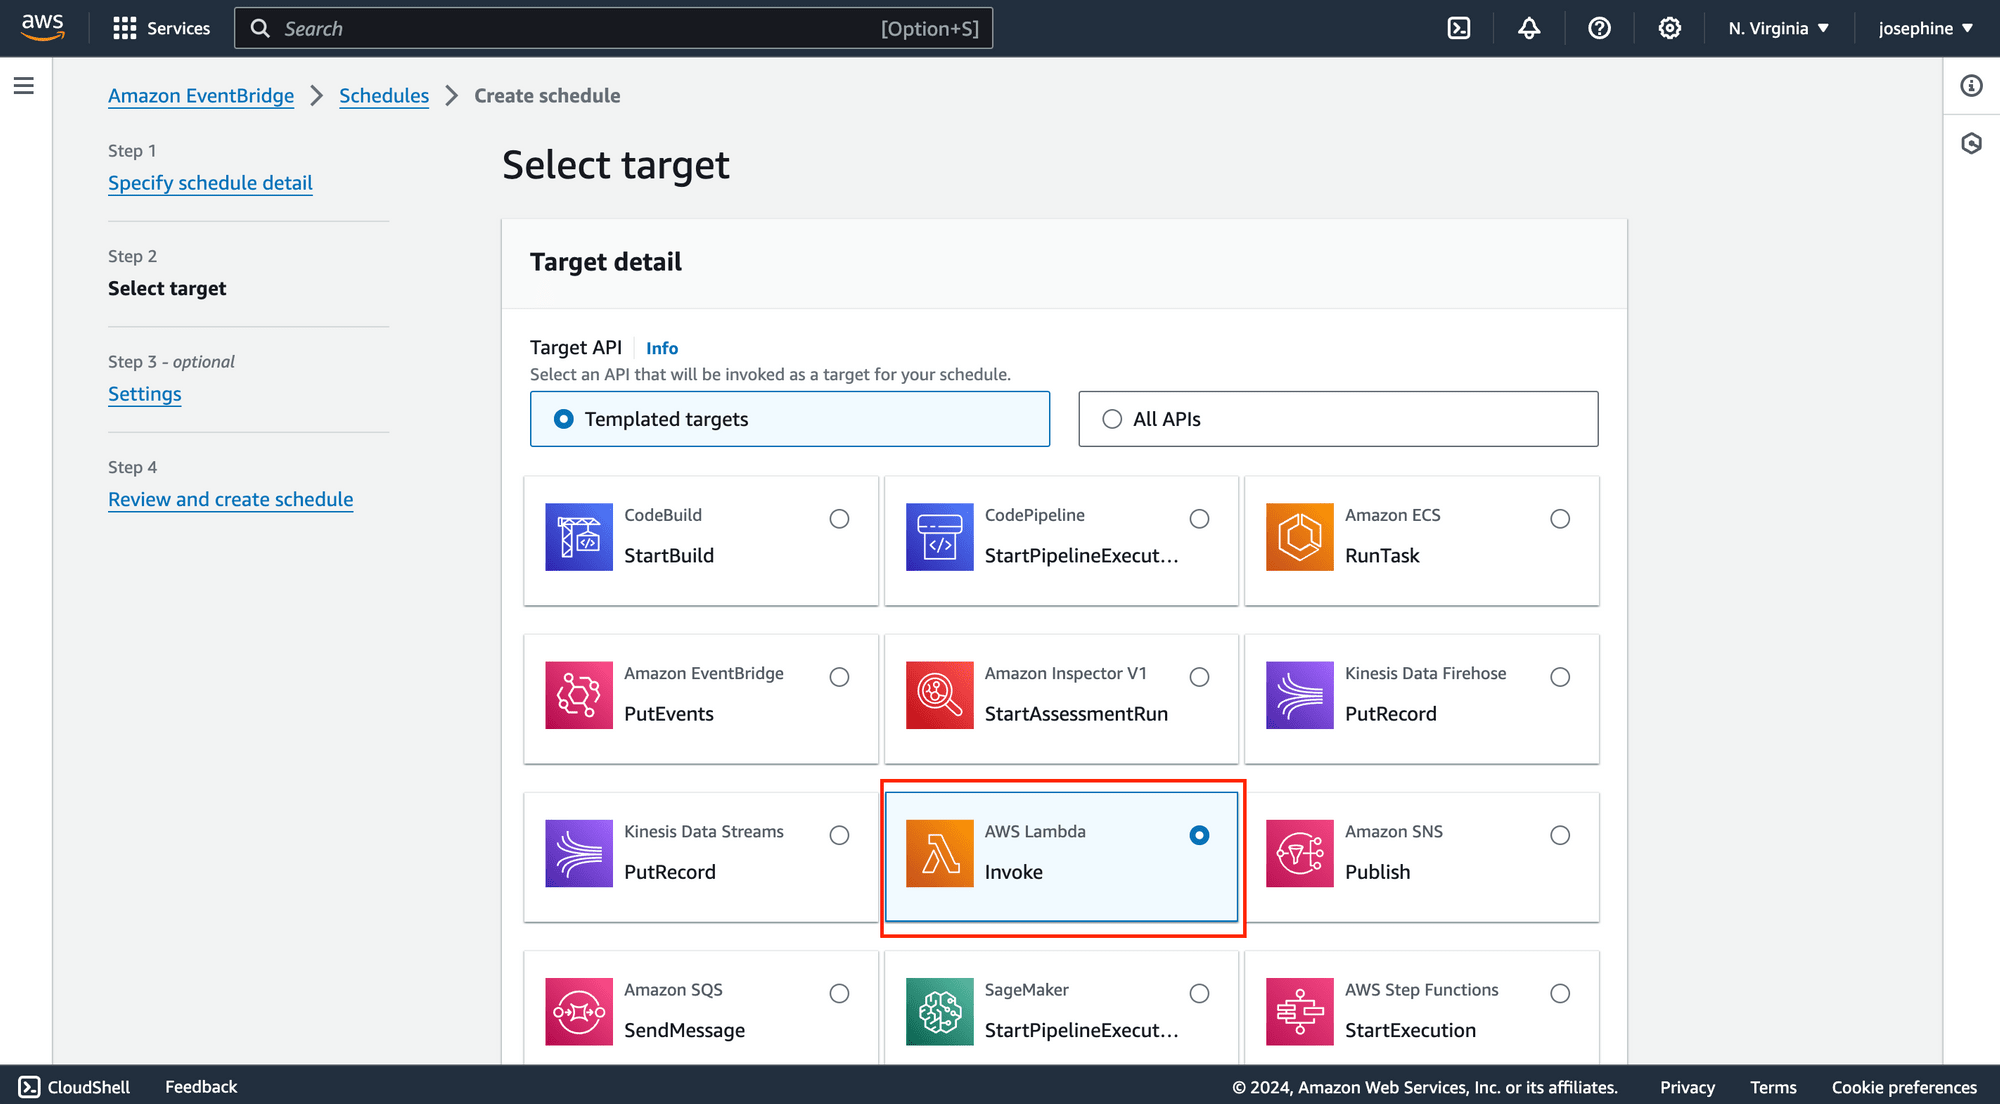This screenshot has height=1104, width=2000.
Task: Click the Kinesis Data Firehose icon
Action: pos(1300,695)
